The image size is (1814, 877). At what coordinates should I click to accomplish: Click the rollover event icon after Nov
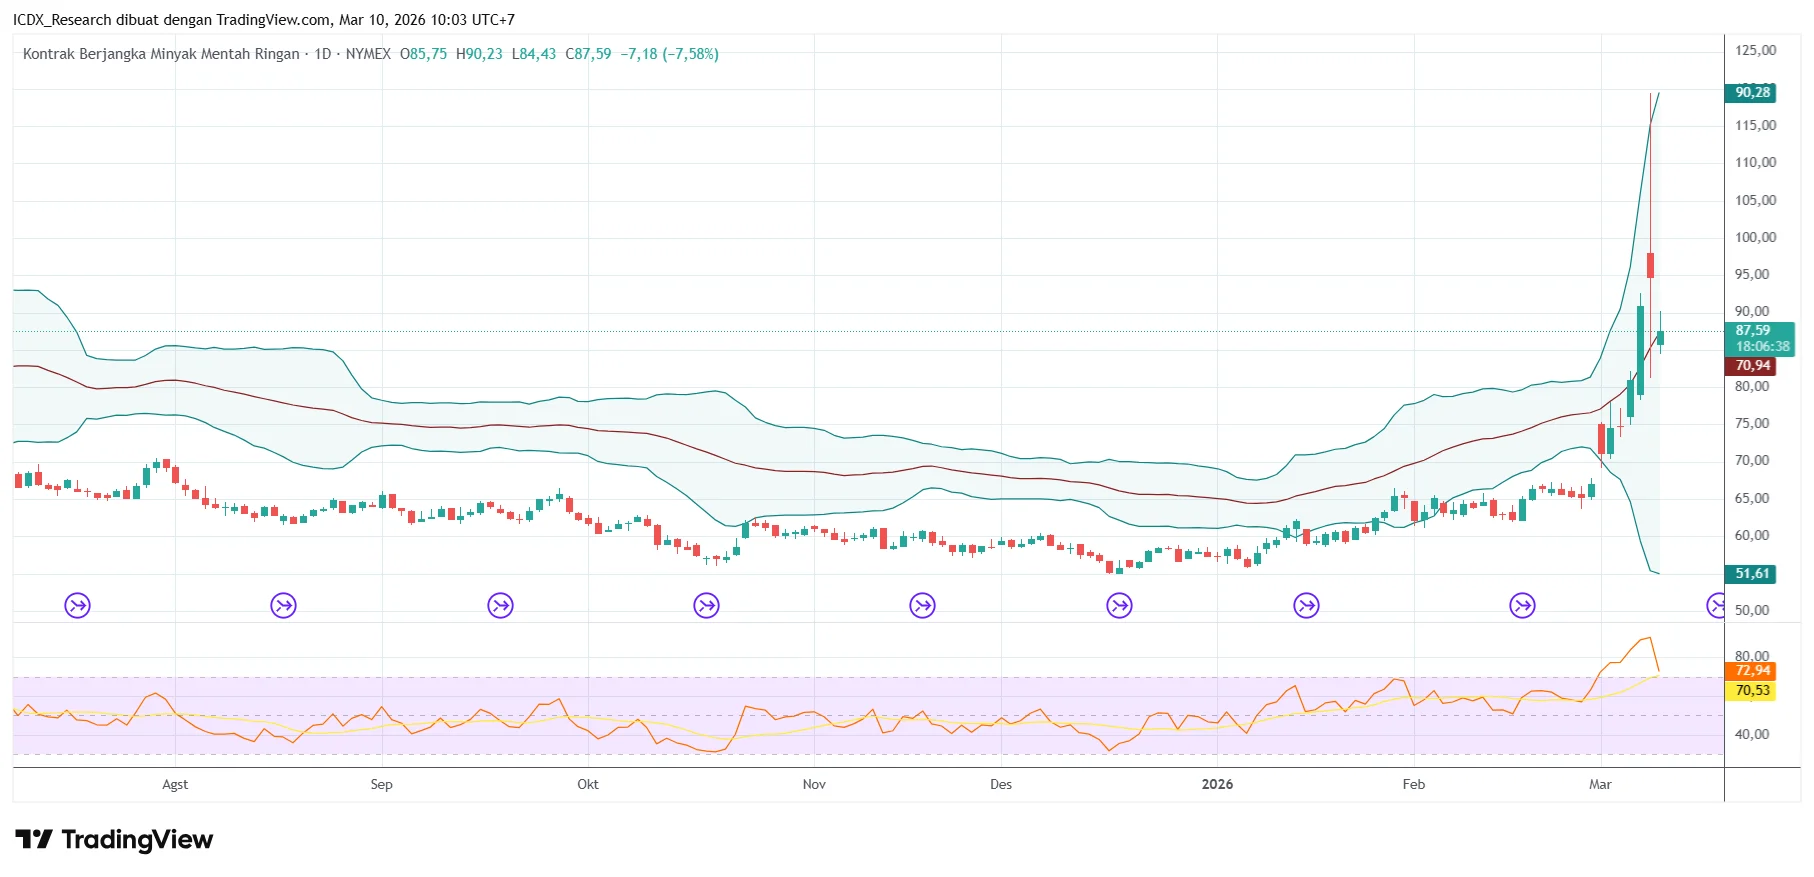922,605
